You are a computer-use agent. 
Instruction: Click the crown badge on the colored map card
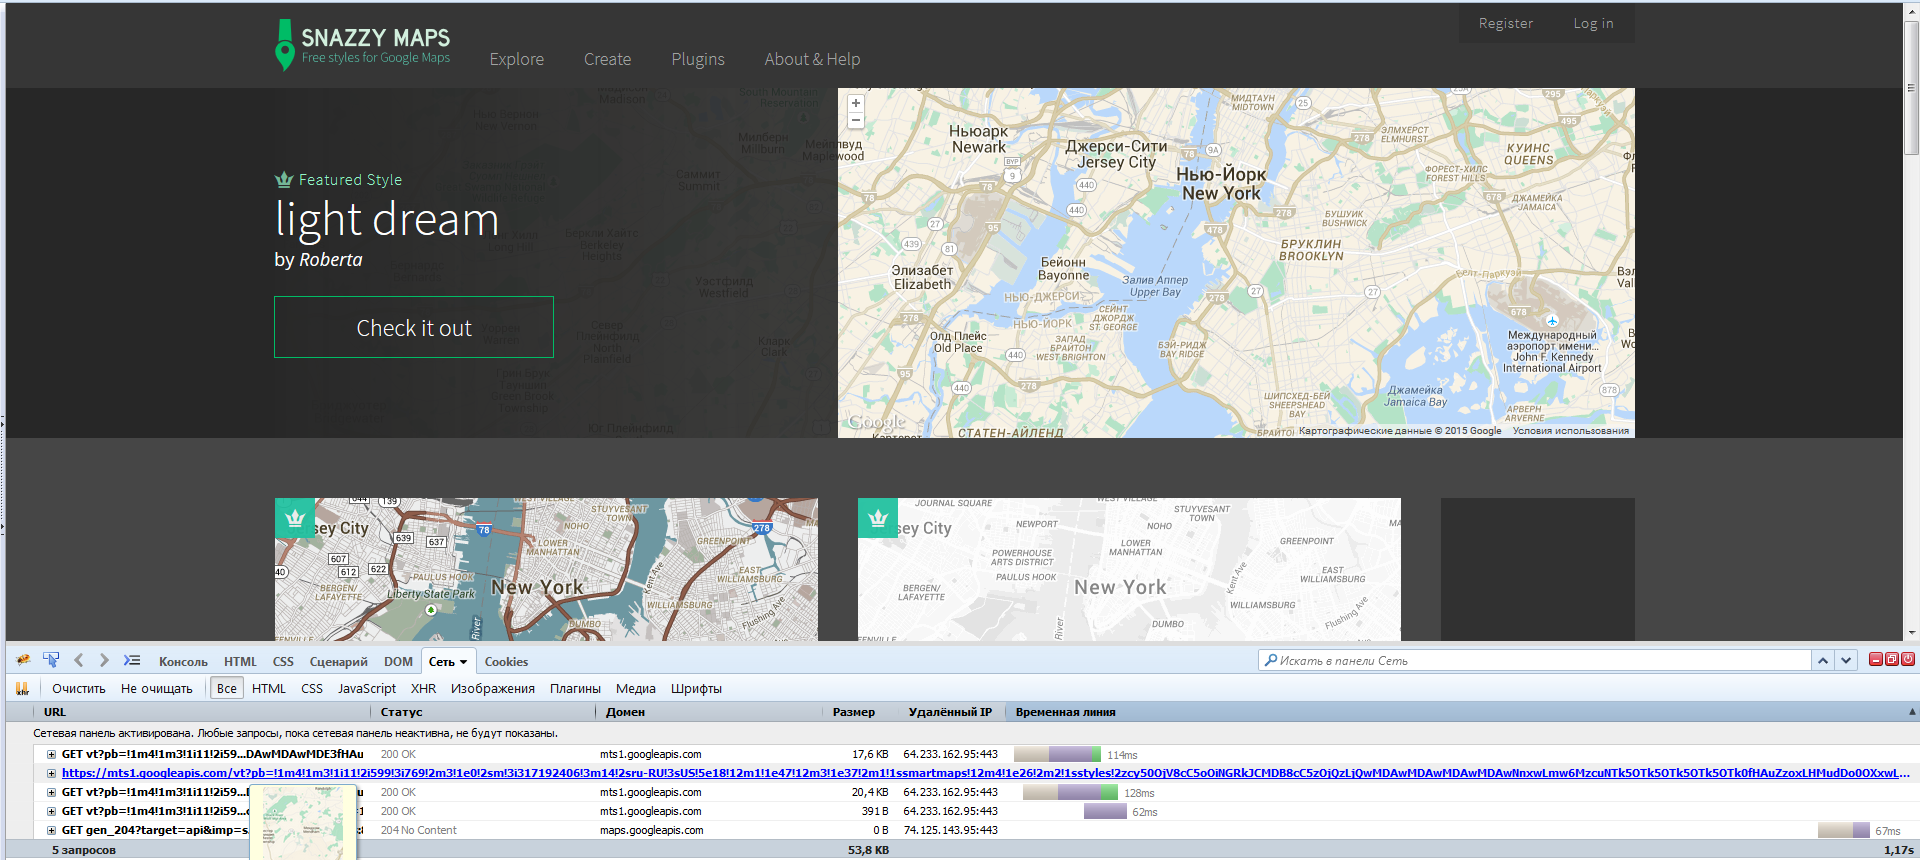coord(295,518)
